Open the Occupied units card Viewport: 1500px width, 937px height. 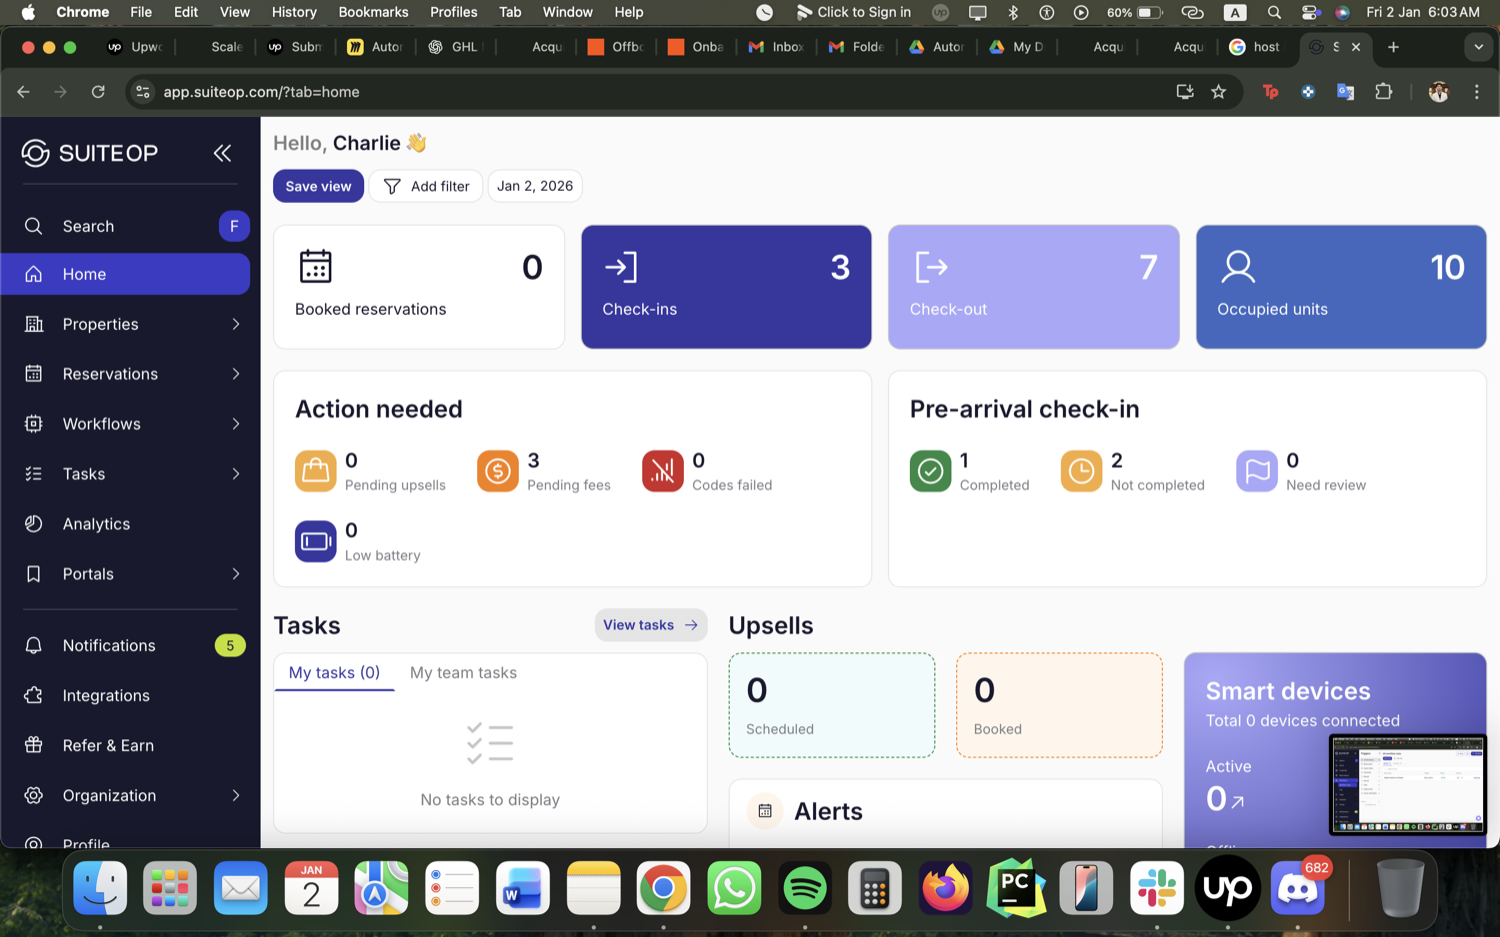coord(1341,287)
